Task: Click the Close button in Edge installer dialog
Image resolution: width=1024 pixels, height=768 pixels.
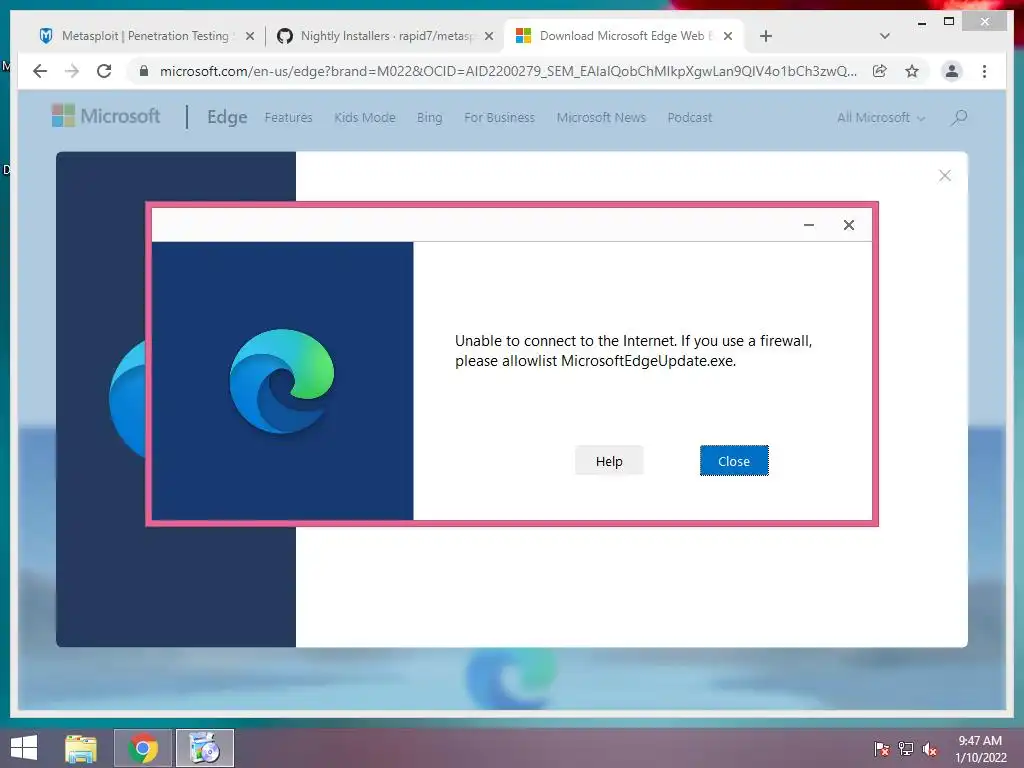Action: (734, 461)
